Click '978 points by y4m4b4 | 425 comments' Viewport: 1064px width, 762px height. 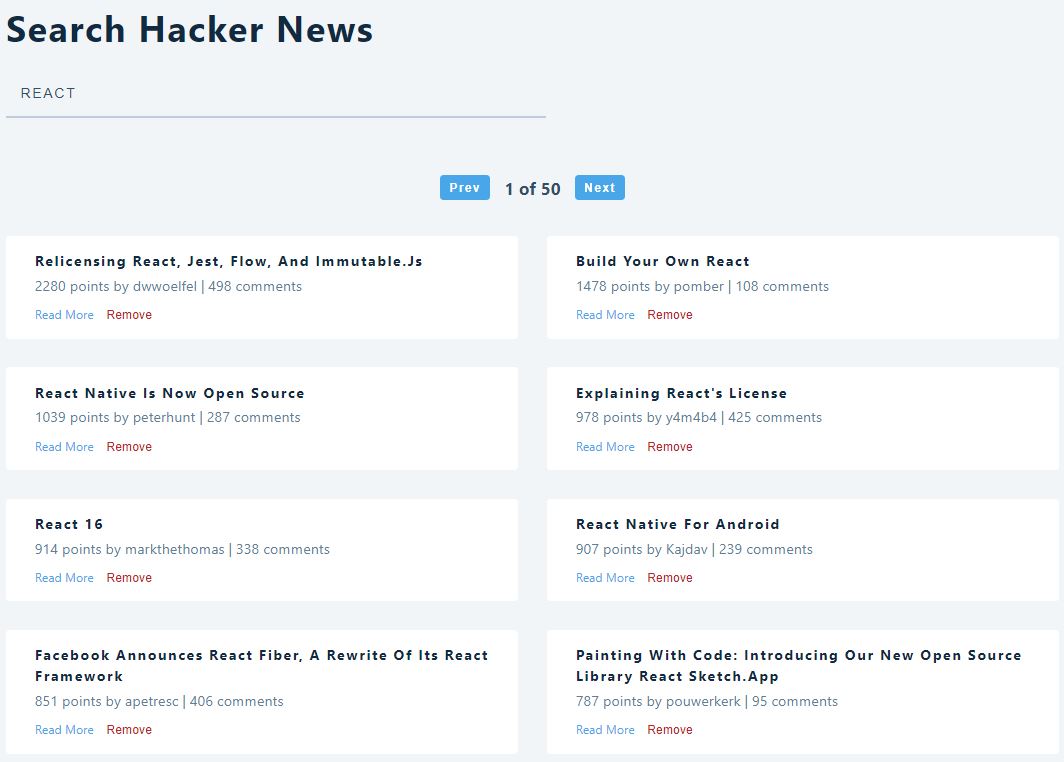tap(699, 417)
